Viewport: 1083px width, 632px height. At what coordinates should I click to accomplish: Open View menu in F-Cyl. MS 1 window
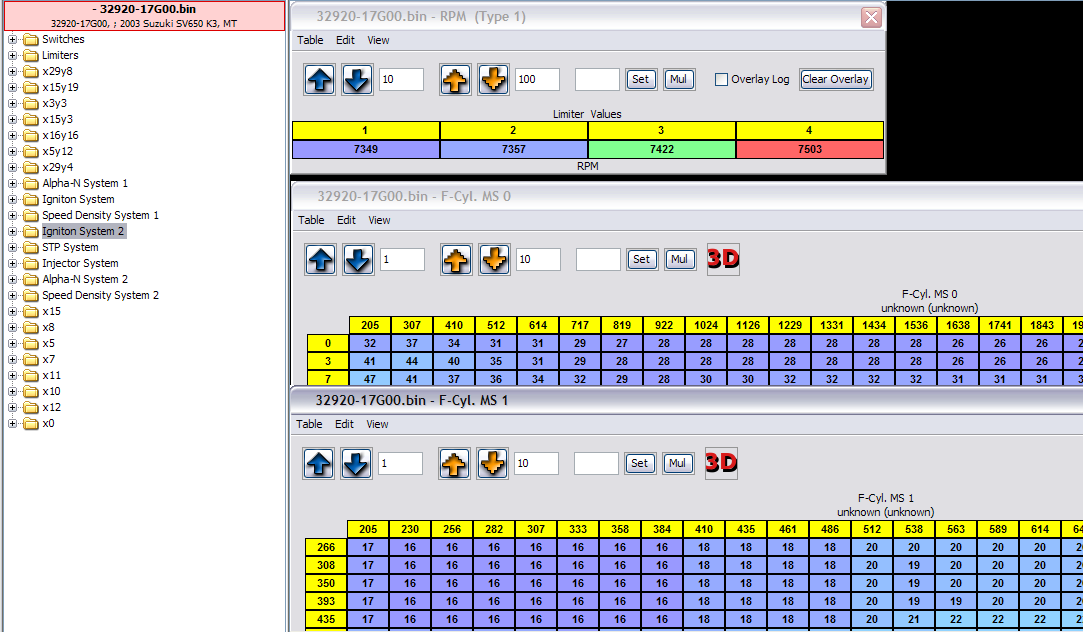(377, 424)
